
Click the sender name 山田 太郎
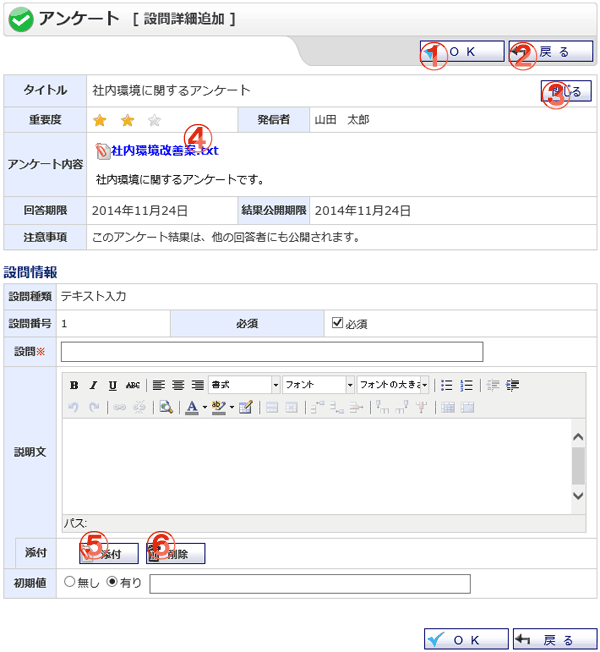coord(342,120)
